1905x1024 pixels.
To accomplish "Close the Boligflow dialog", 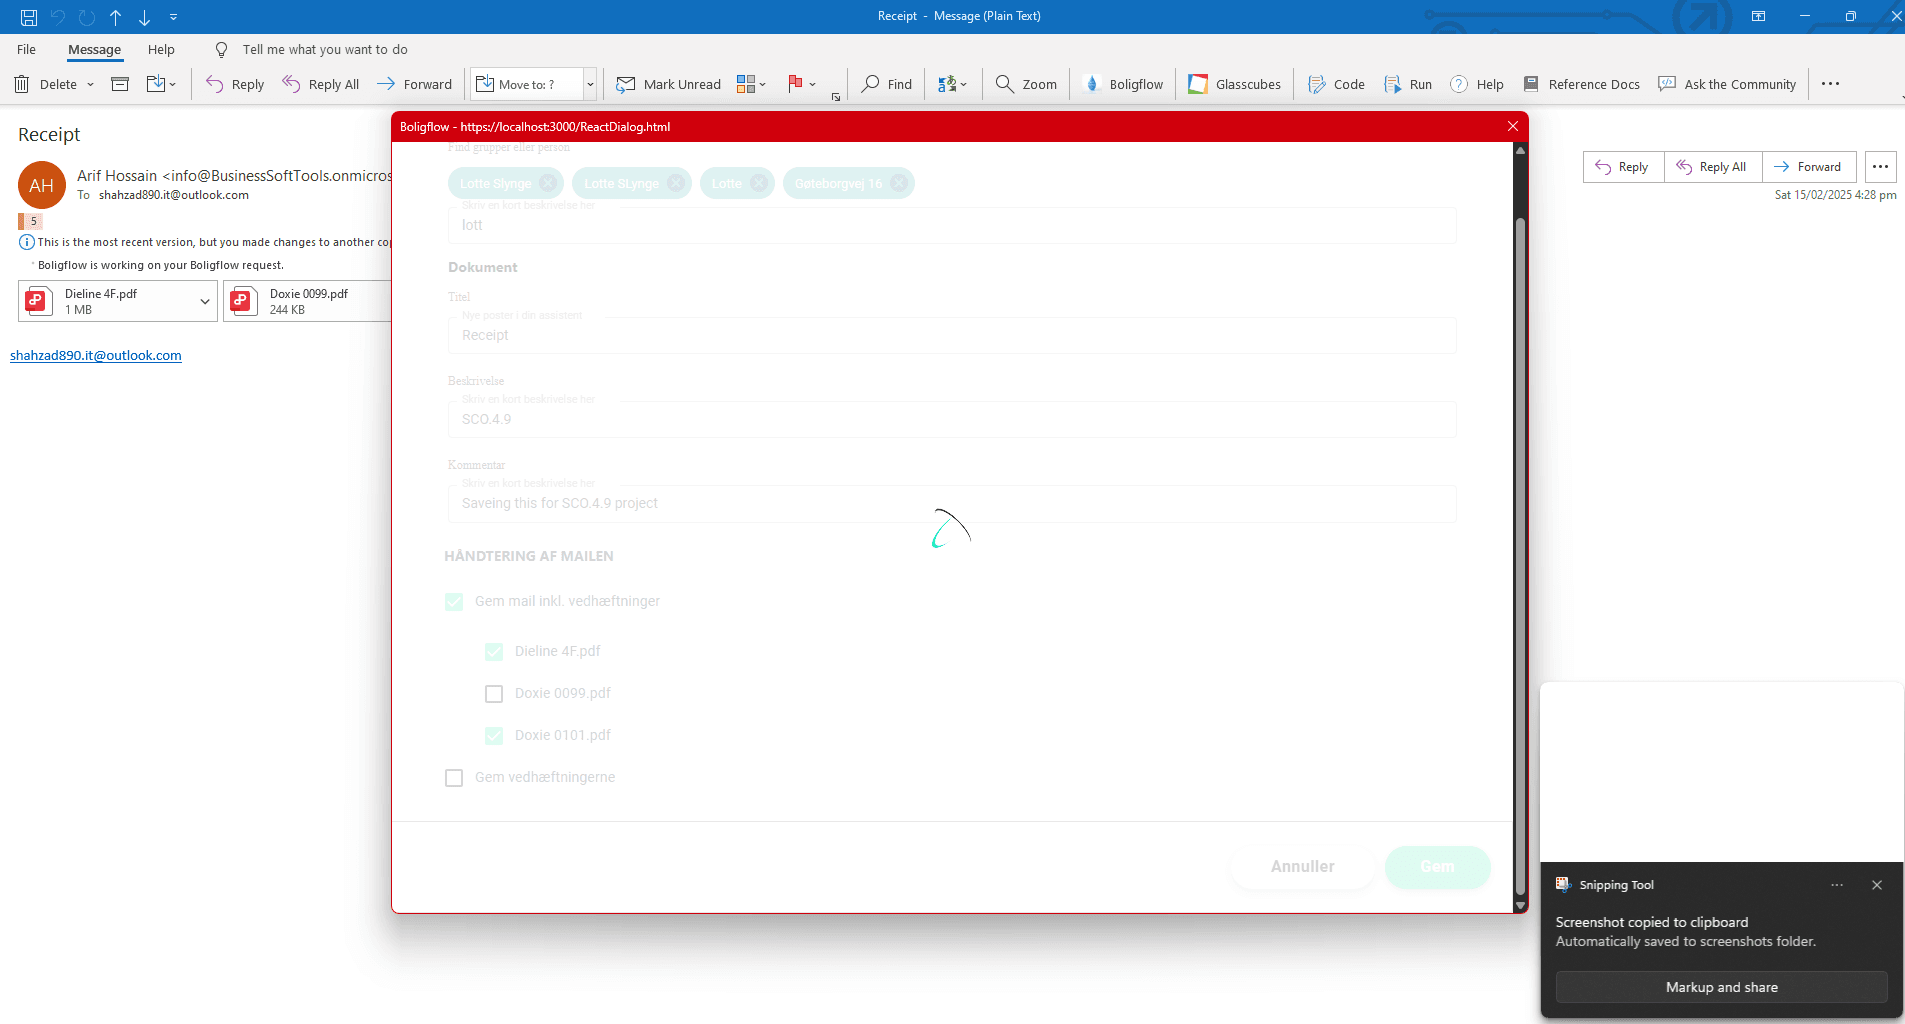I will pos(1513,126).
